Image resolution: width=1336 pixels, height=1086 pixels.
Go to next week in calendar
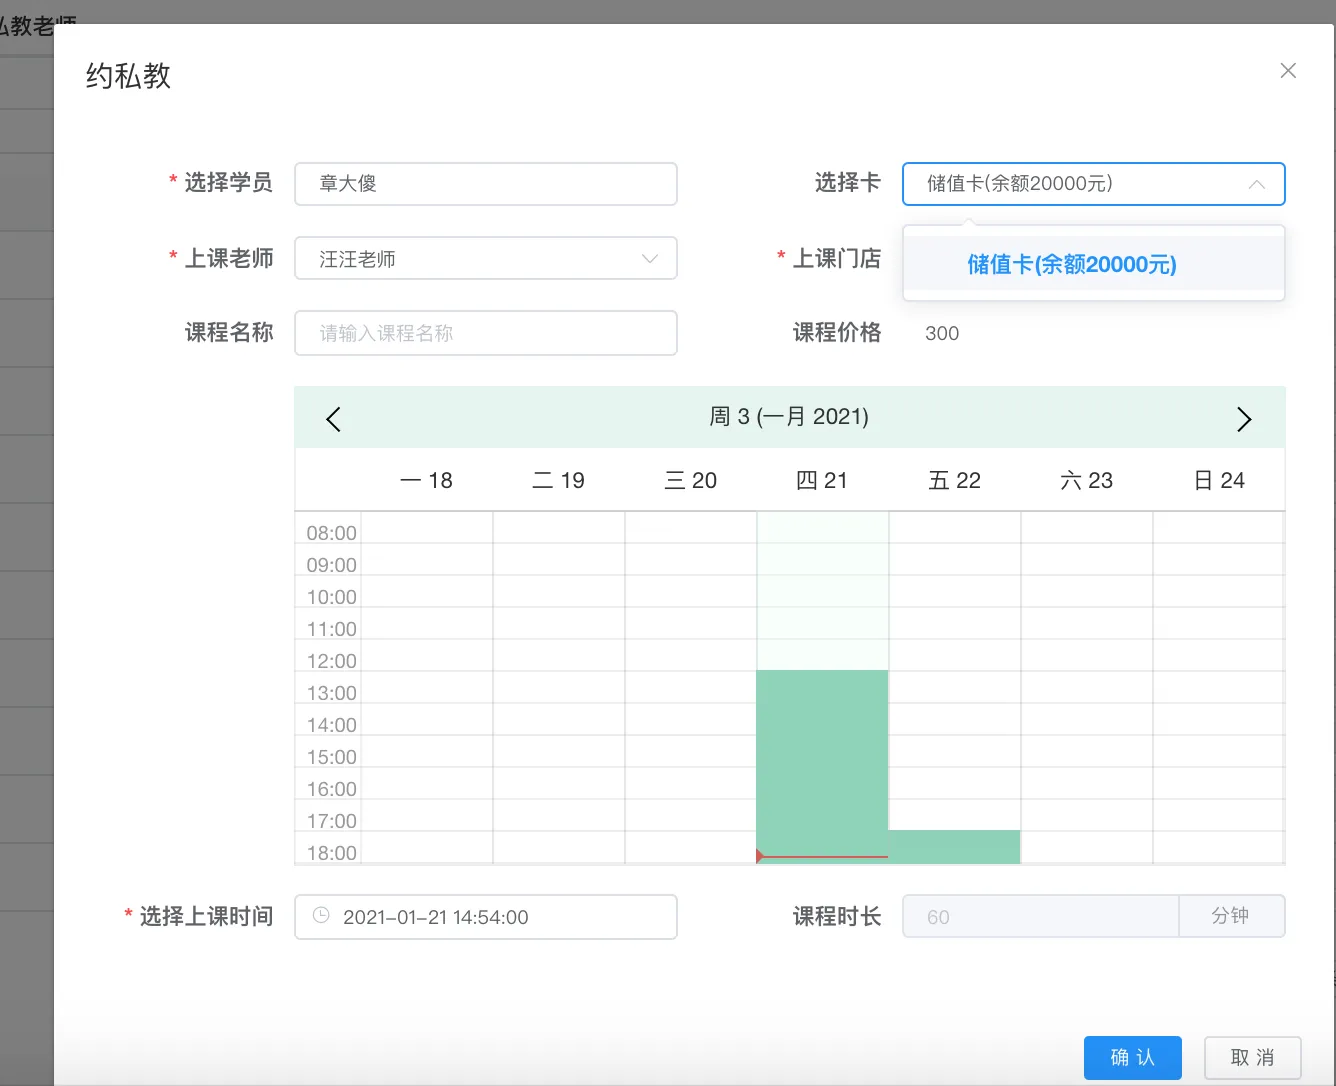point(1243,419)
